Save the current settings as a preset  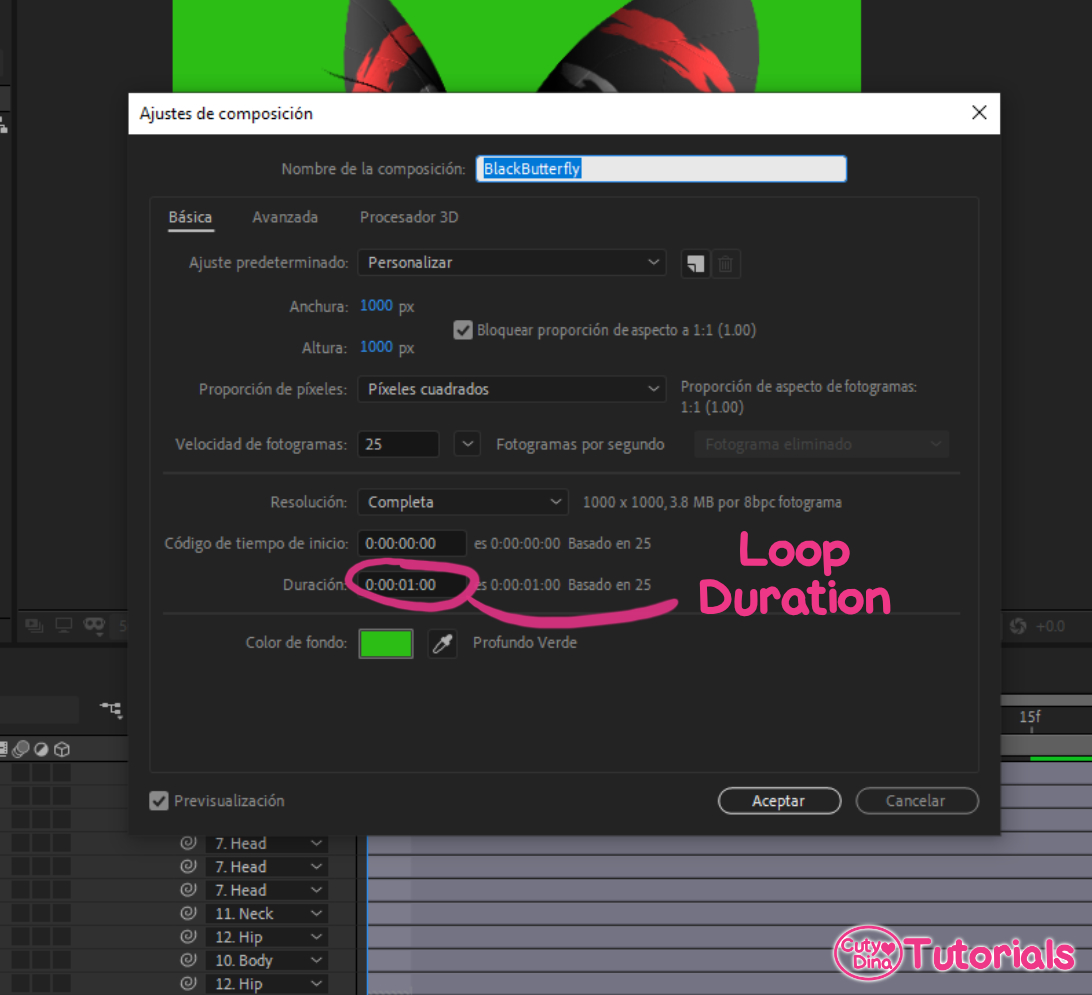696,264
